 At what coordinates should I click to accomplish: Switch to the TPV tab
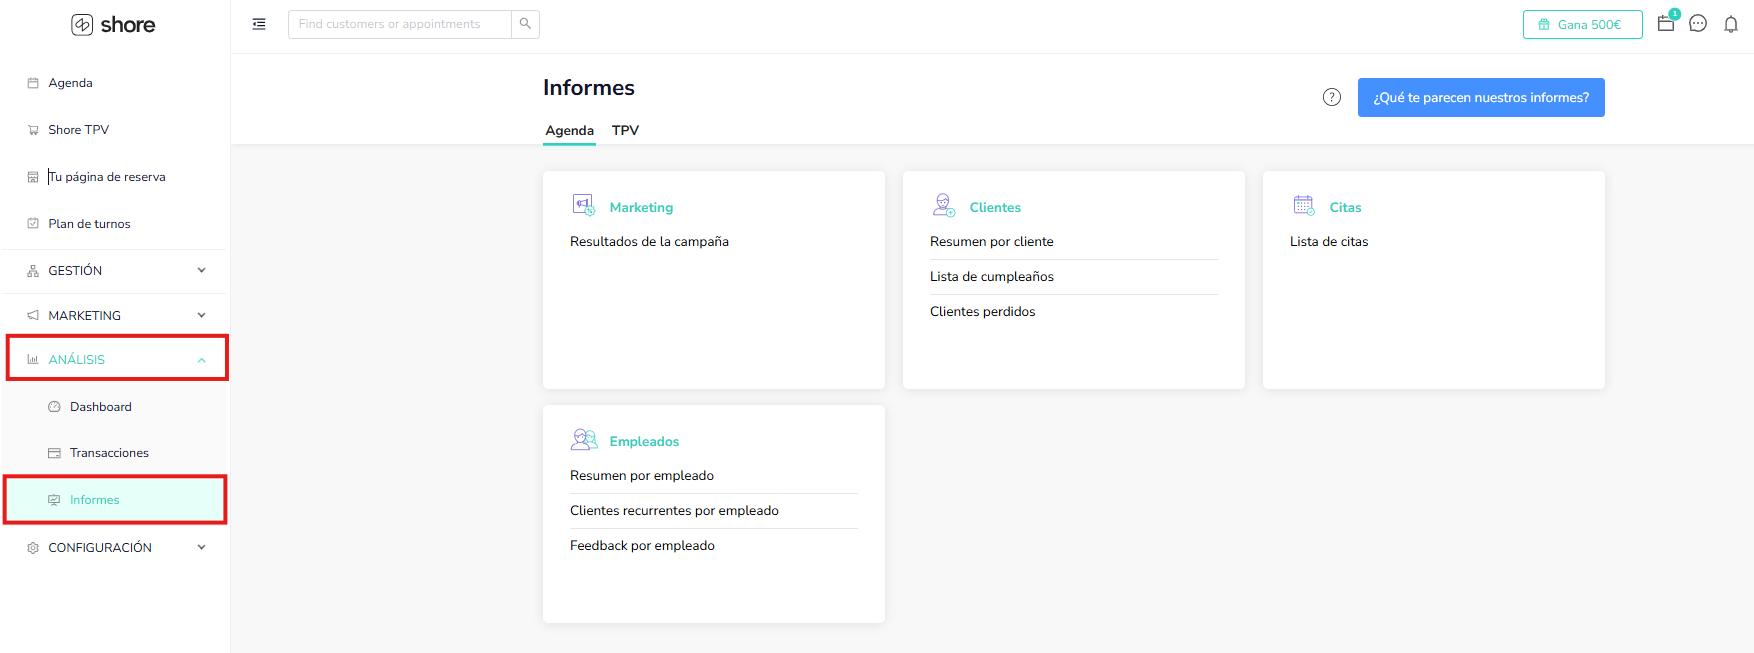(625, 131)
